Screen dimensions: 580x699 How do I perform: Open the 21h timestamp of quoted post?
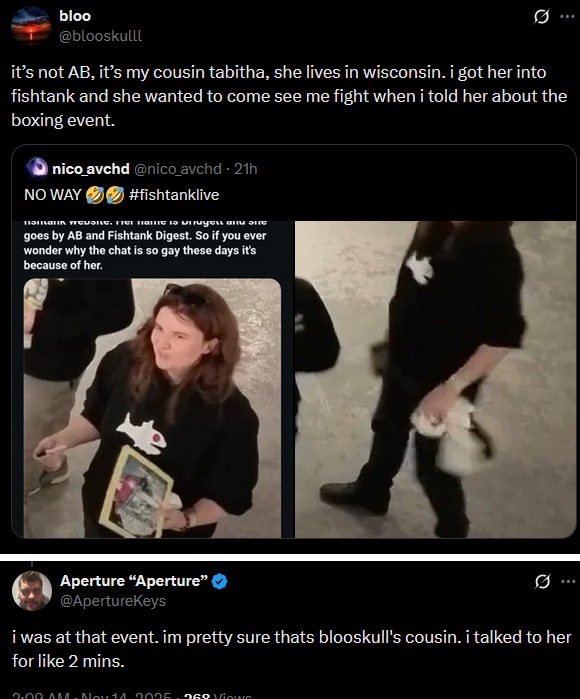pyautogui.click(x=246, y=169)
